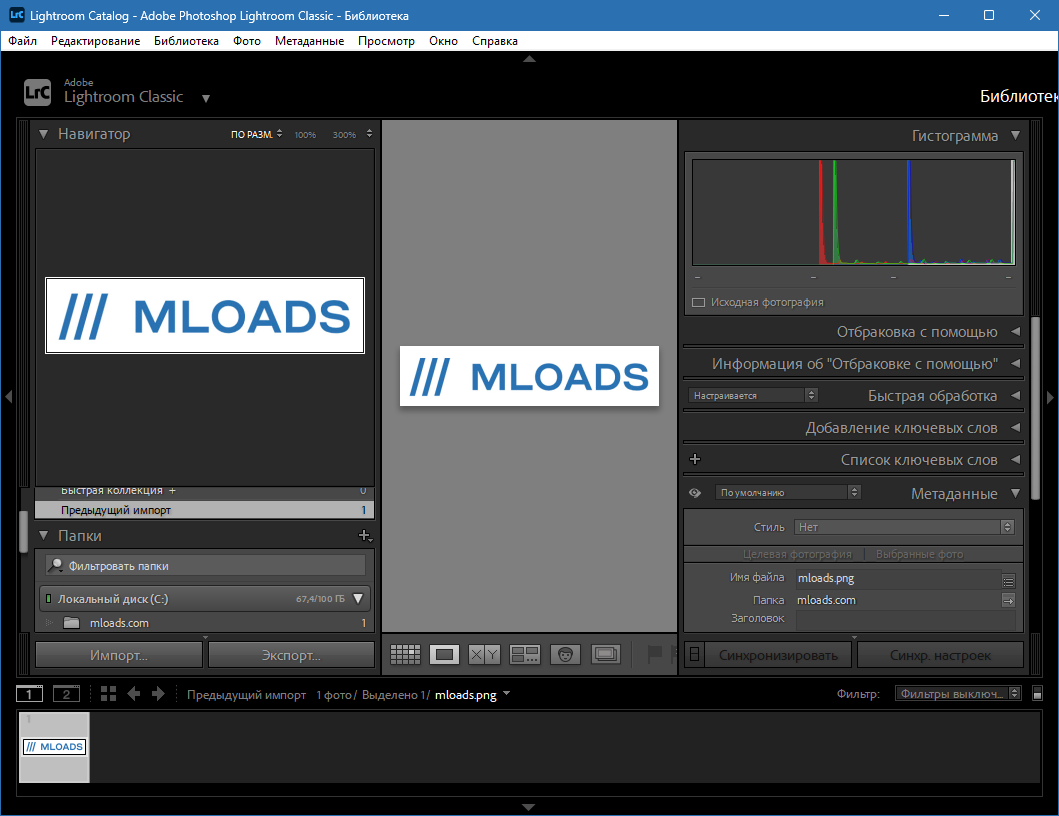Expand the Быстрая обработка panel
The height and width of the screenshot is (816, 1059).
[x=1015, y=395]
